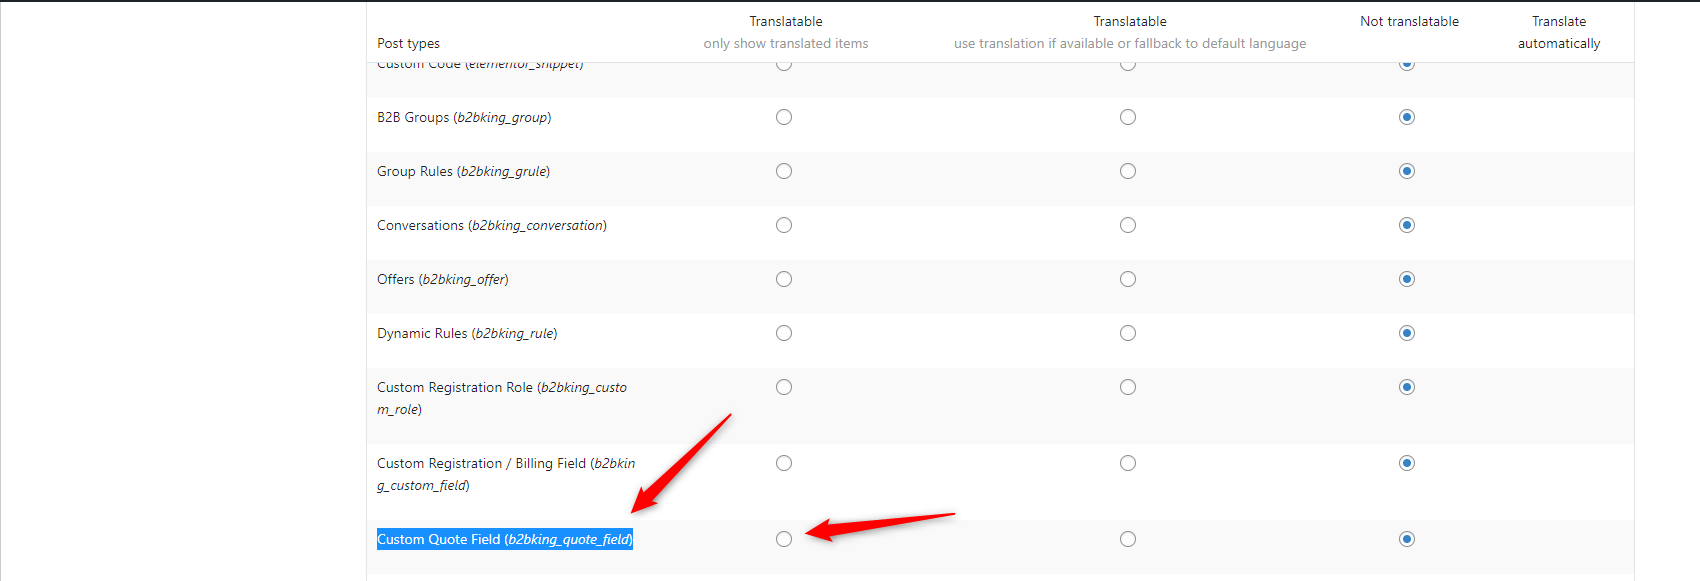This screenshot has width=1700, height=581.
Task: Set Conversations to only show translated items
Action: [784, 225]
